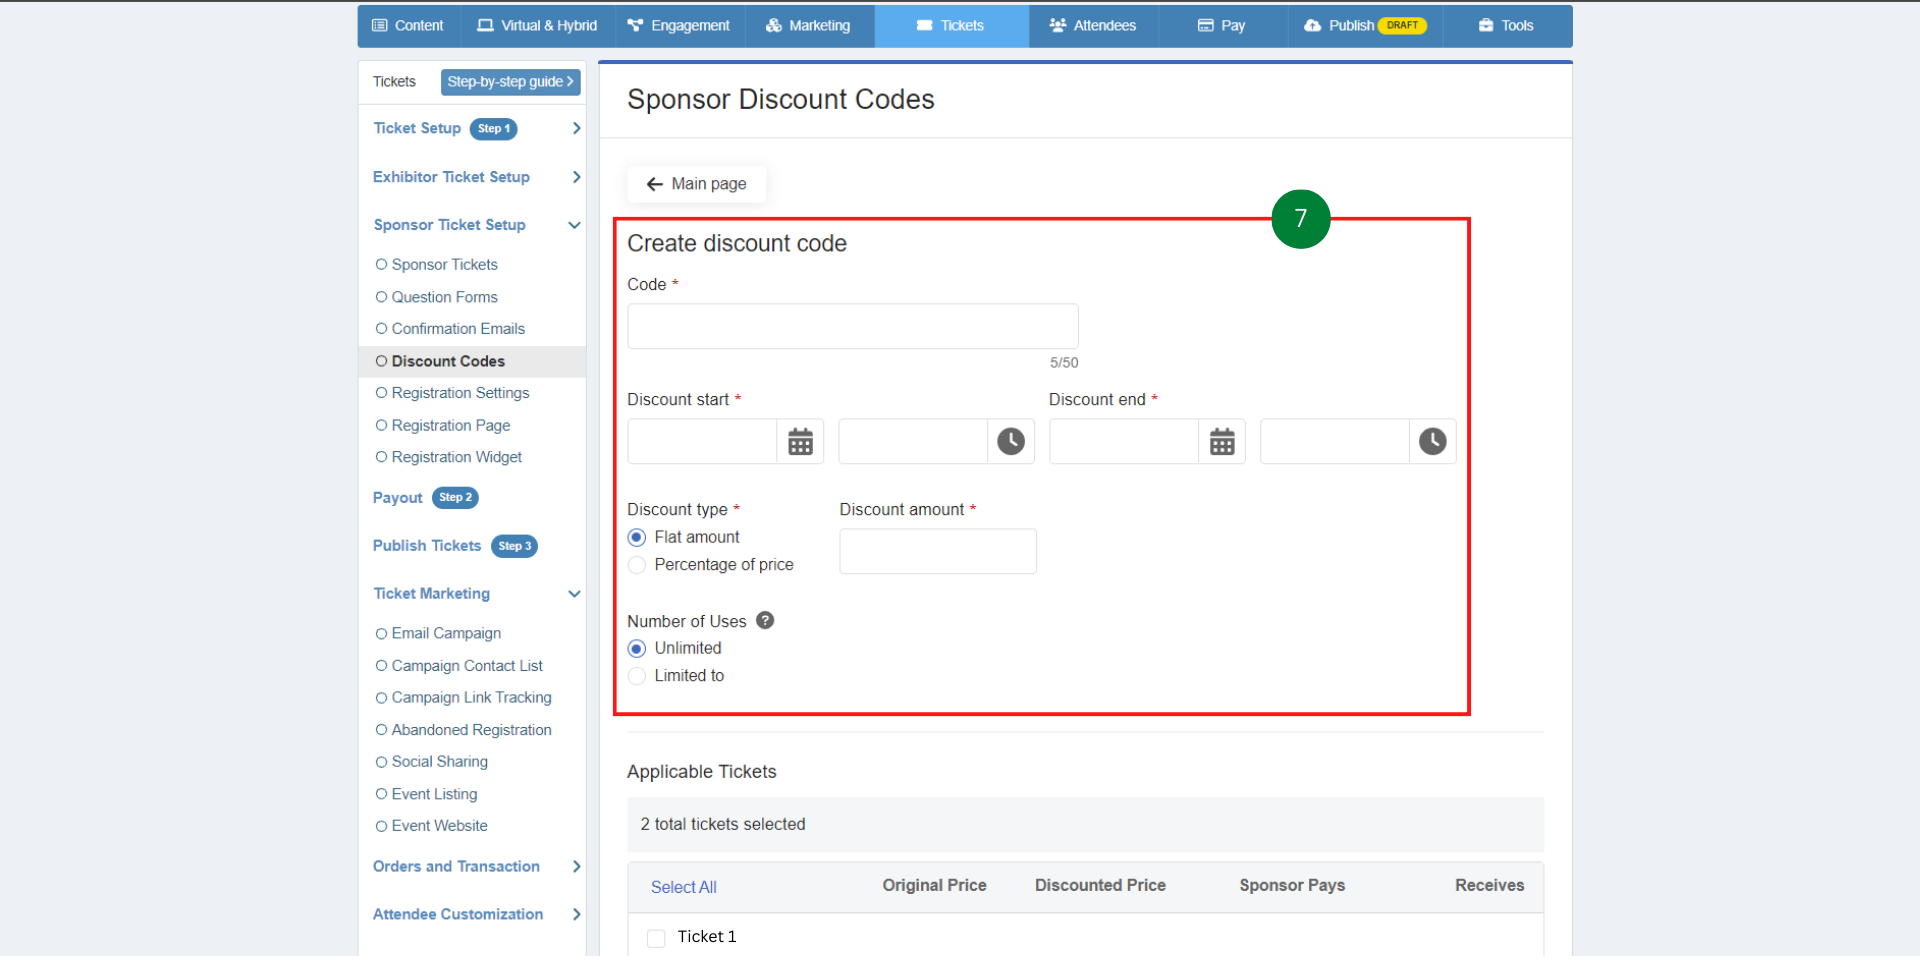Open Question Forms in sidebar
This screenshot has height=960, width=1920.
coord(444,297)
